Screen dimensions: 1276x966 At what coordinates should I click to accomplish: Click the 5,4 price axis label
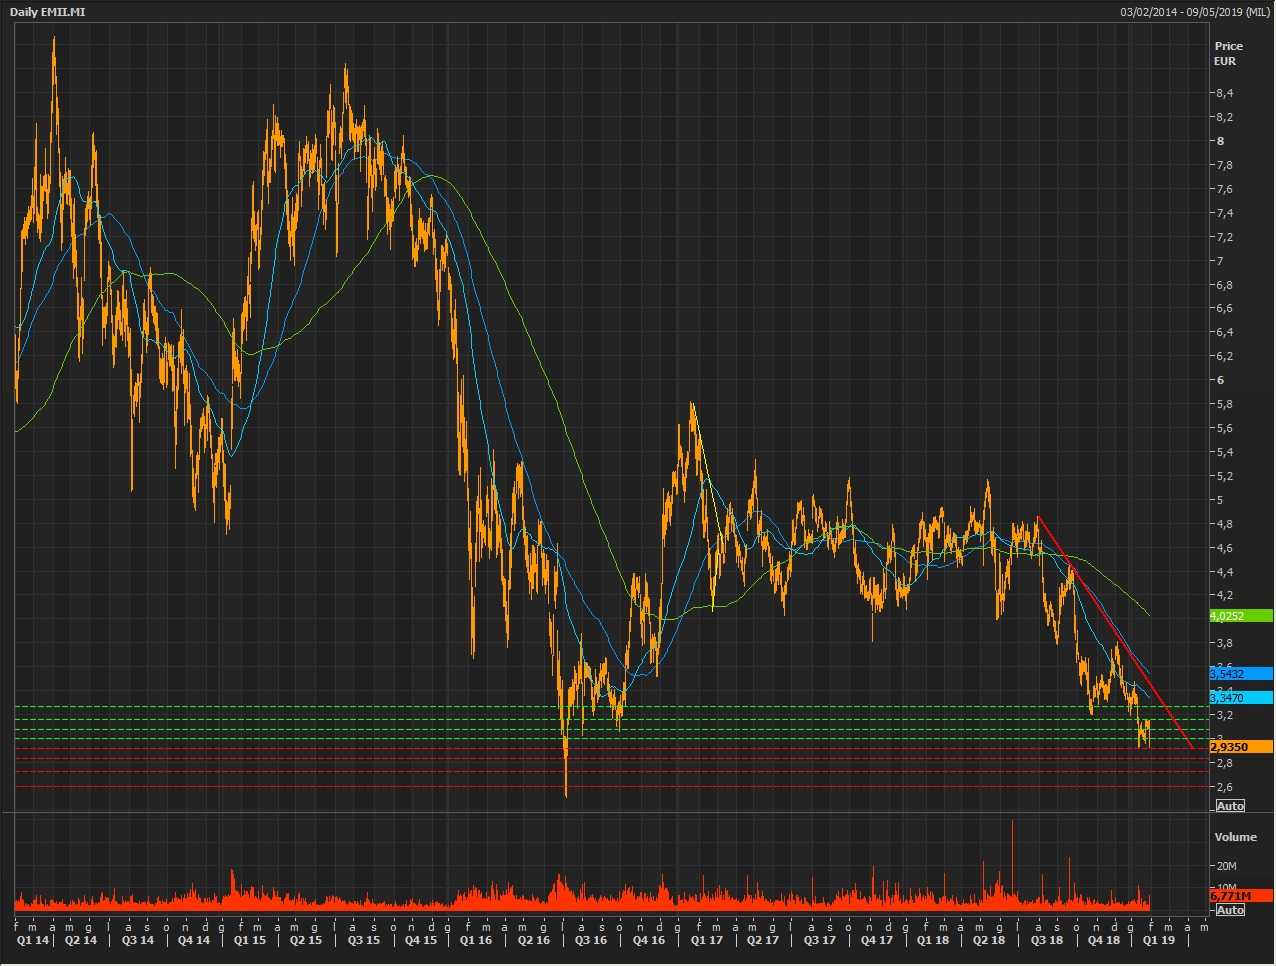[1224, 452]
